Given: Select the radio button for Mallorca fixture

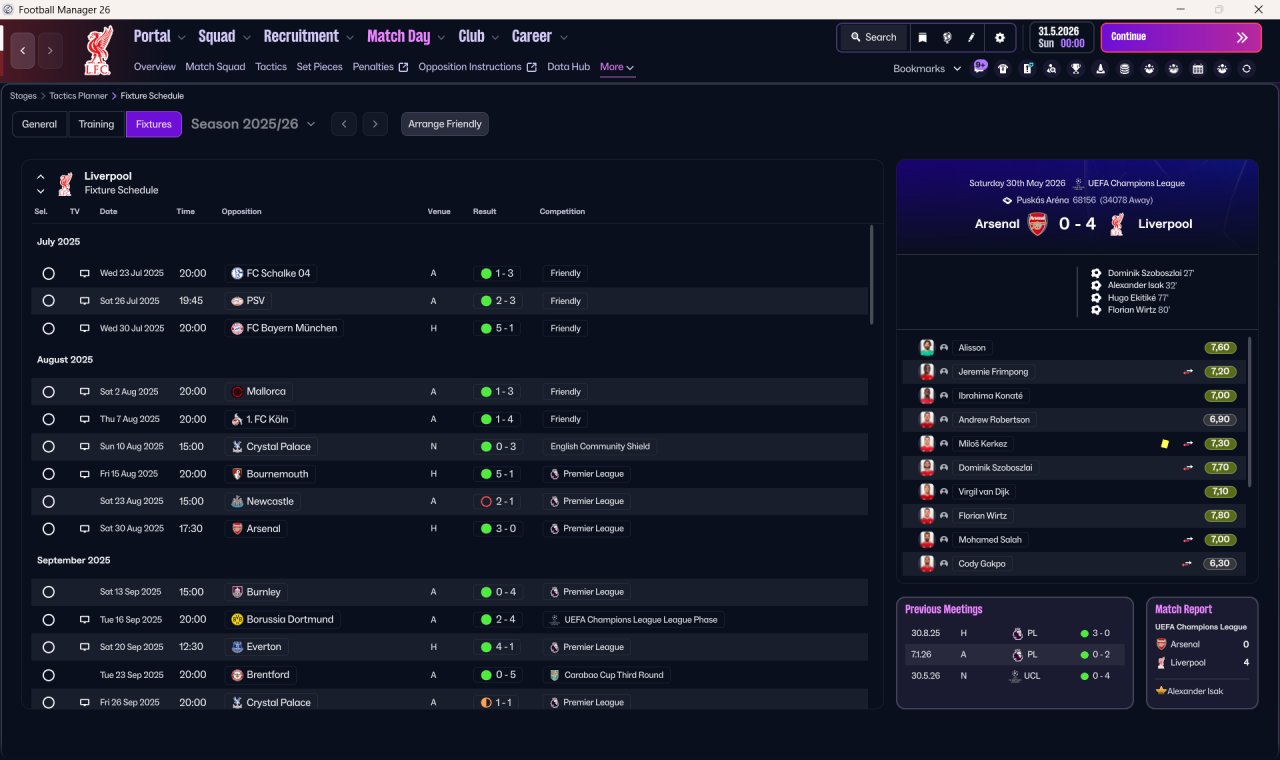Looking at the screenshot, I should [48, 392].
